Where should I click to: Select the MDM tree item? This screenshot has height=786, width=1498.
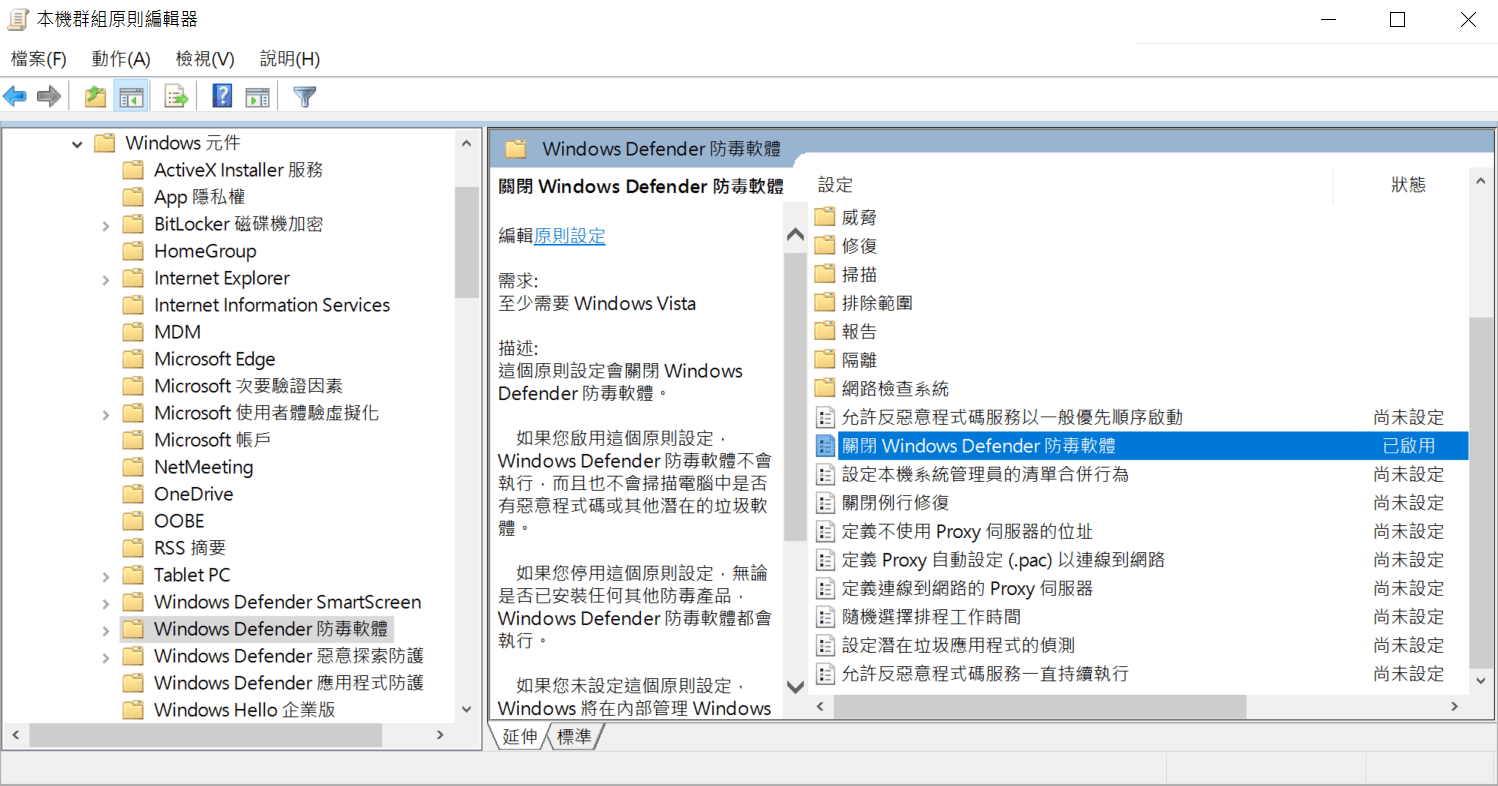point(177,332)
